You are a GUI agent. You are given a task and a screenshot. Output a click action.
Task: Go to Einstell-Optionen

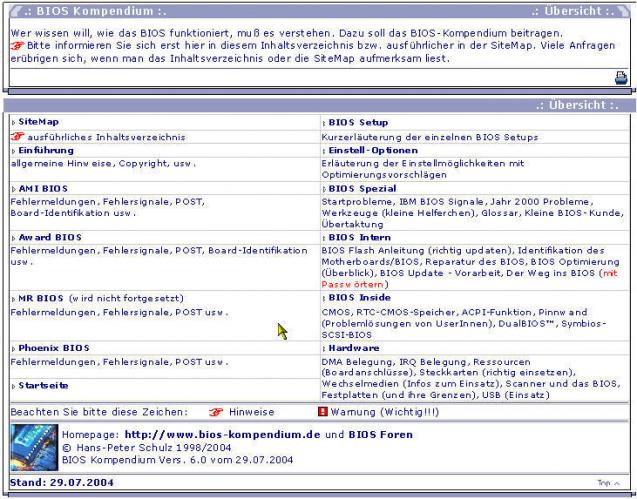click(373, 150)
